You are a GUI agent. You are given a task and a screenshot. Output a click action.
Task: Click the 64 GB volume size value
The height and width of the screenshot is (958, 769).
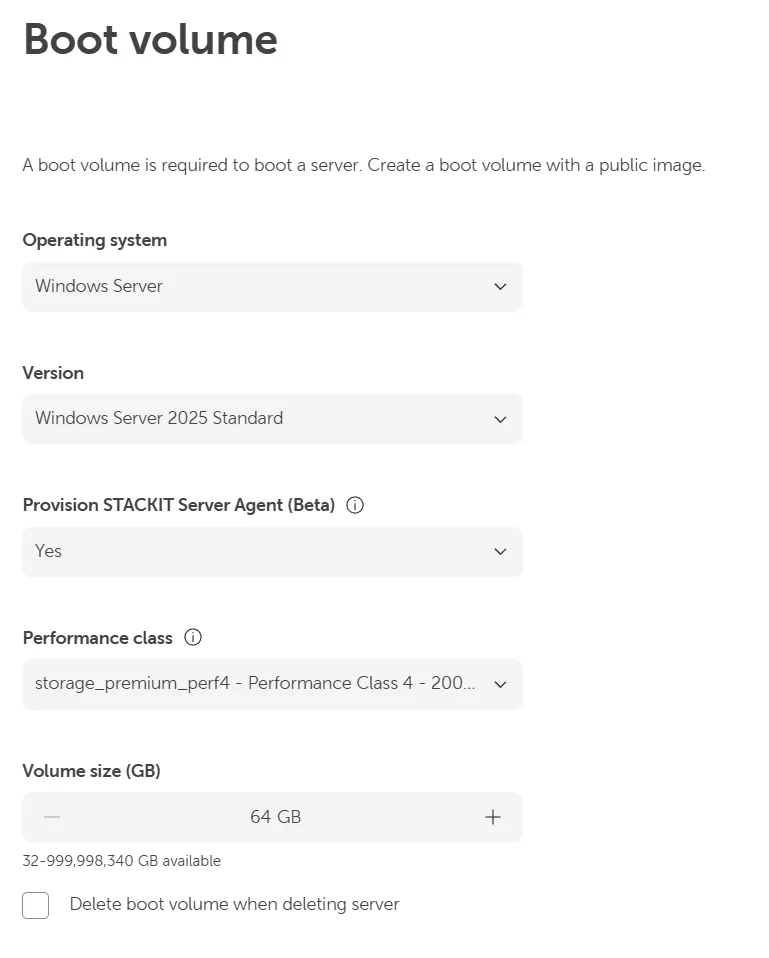(x=275, y=817)
